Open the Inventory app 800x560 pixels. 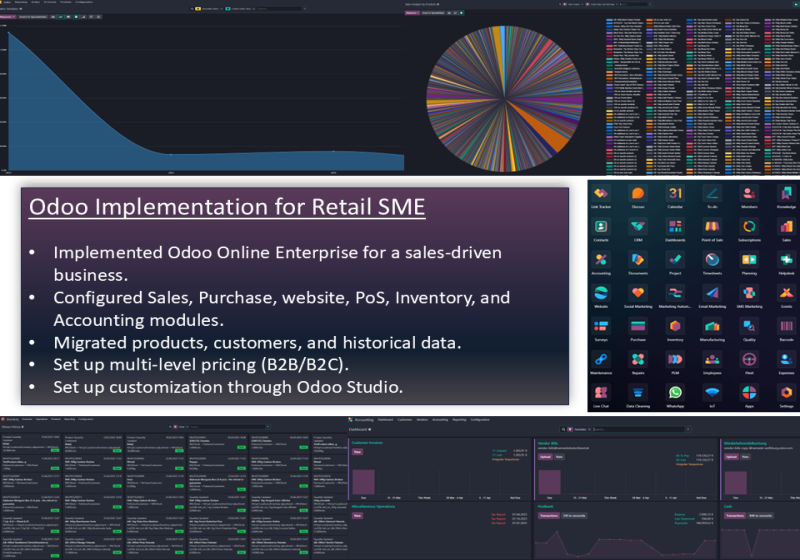point(675,325)
